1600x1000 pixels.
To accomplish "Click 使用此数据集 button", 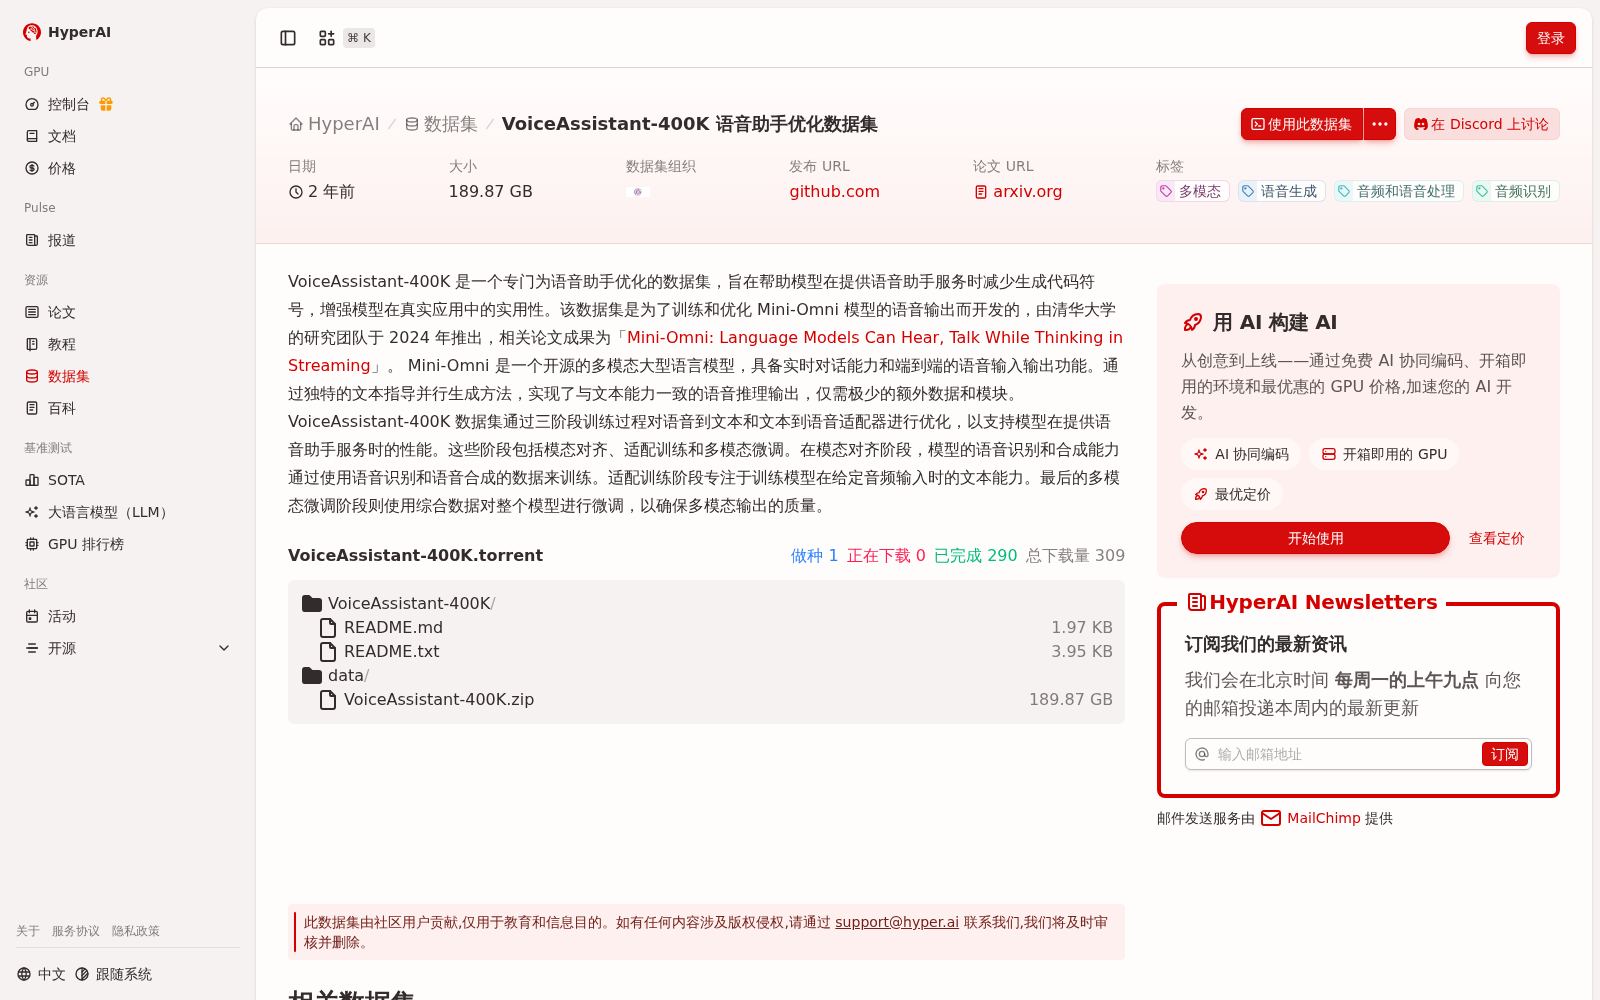I will click(1301, 124).
